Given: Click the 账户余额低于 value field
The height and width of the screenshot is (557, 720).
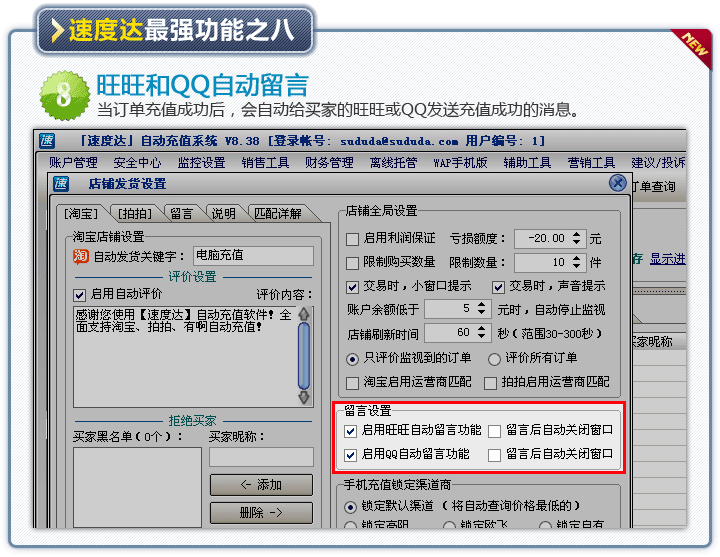Looking at the screenshot, I should tap(450, 309).
